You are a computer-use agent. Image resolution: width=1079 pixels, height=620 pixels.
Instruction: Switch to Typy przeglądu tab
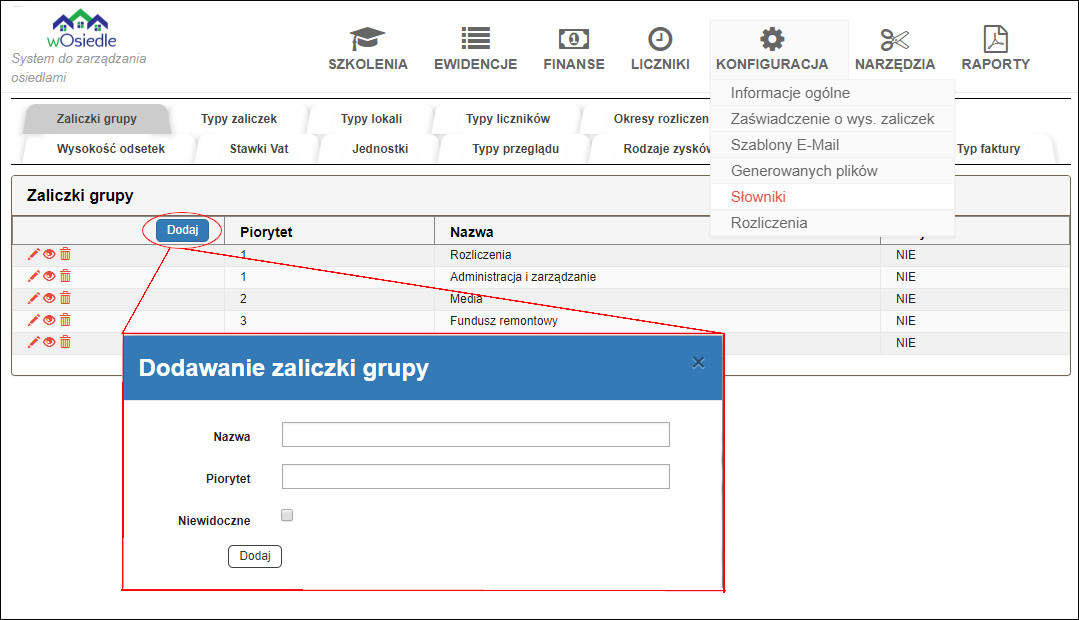[515, 149]
